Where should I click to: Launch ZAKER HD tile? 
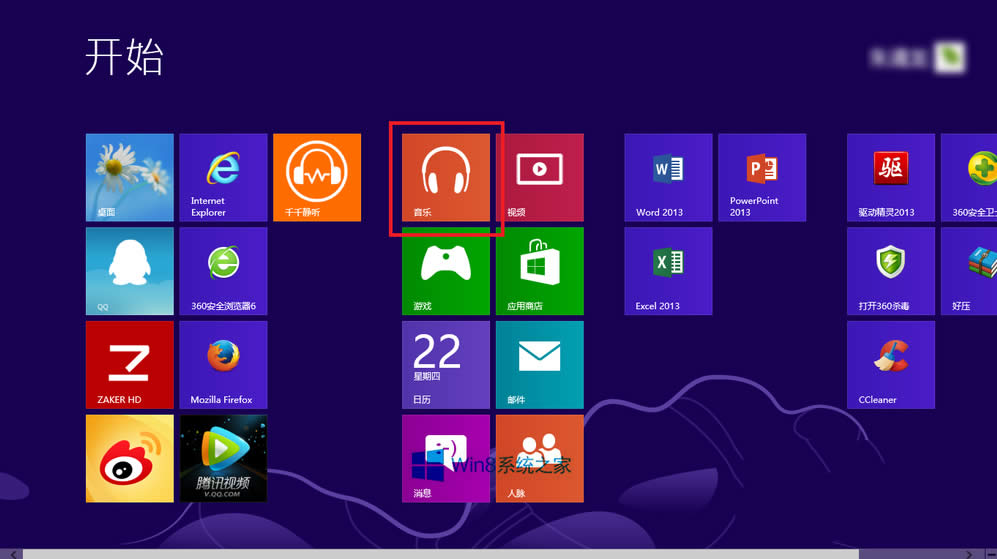[x=129, y=364]
